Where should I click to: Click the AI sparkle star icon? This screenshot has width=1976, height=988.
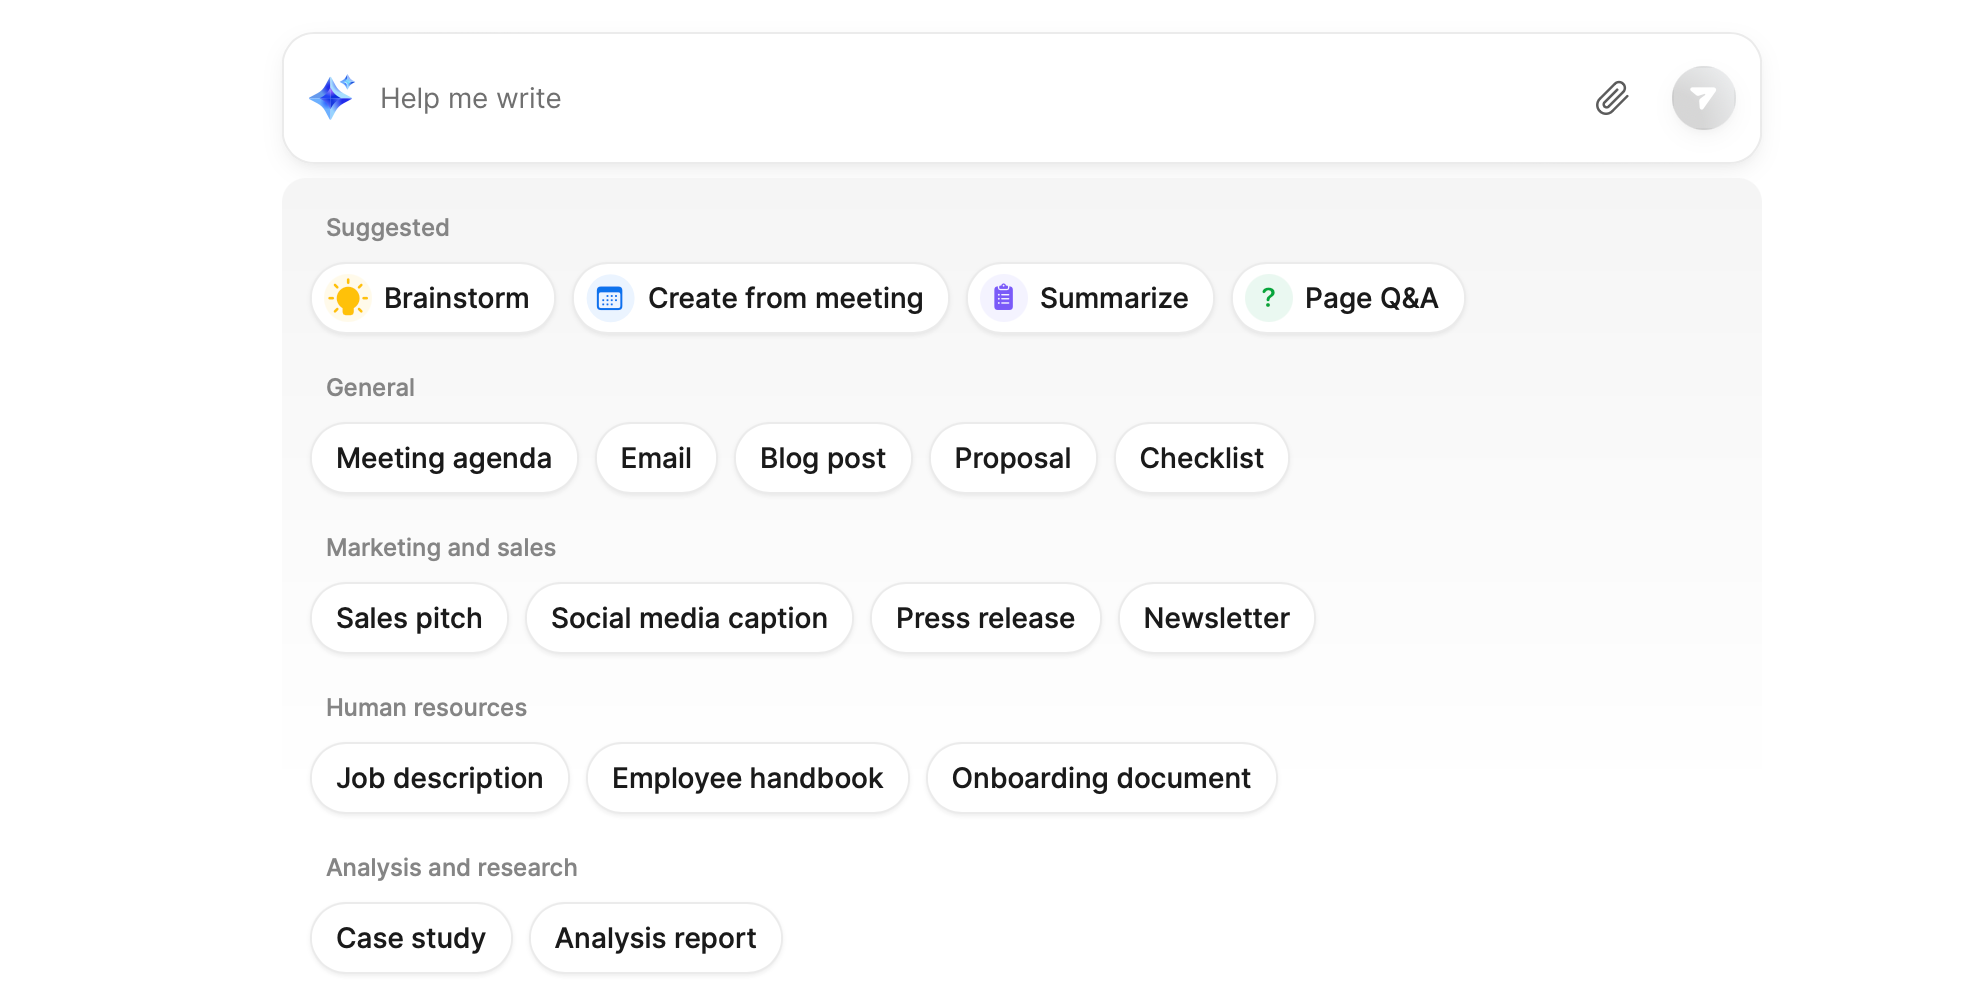[332, 98]
